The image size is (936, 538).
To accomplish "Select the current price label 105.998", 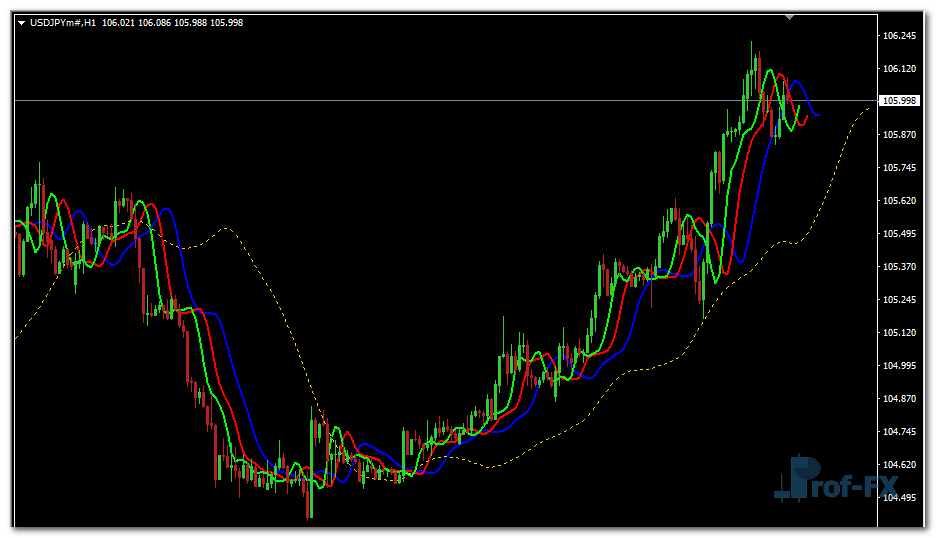I will tap(898, 101).
